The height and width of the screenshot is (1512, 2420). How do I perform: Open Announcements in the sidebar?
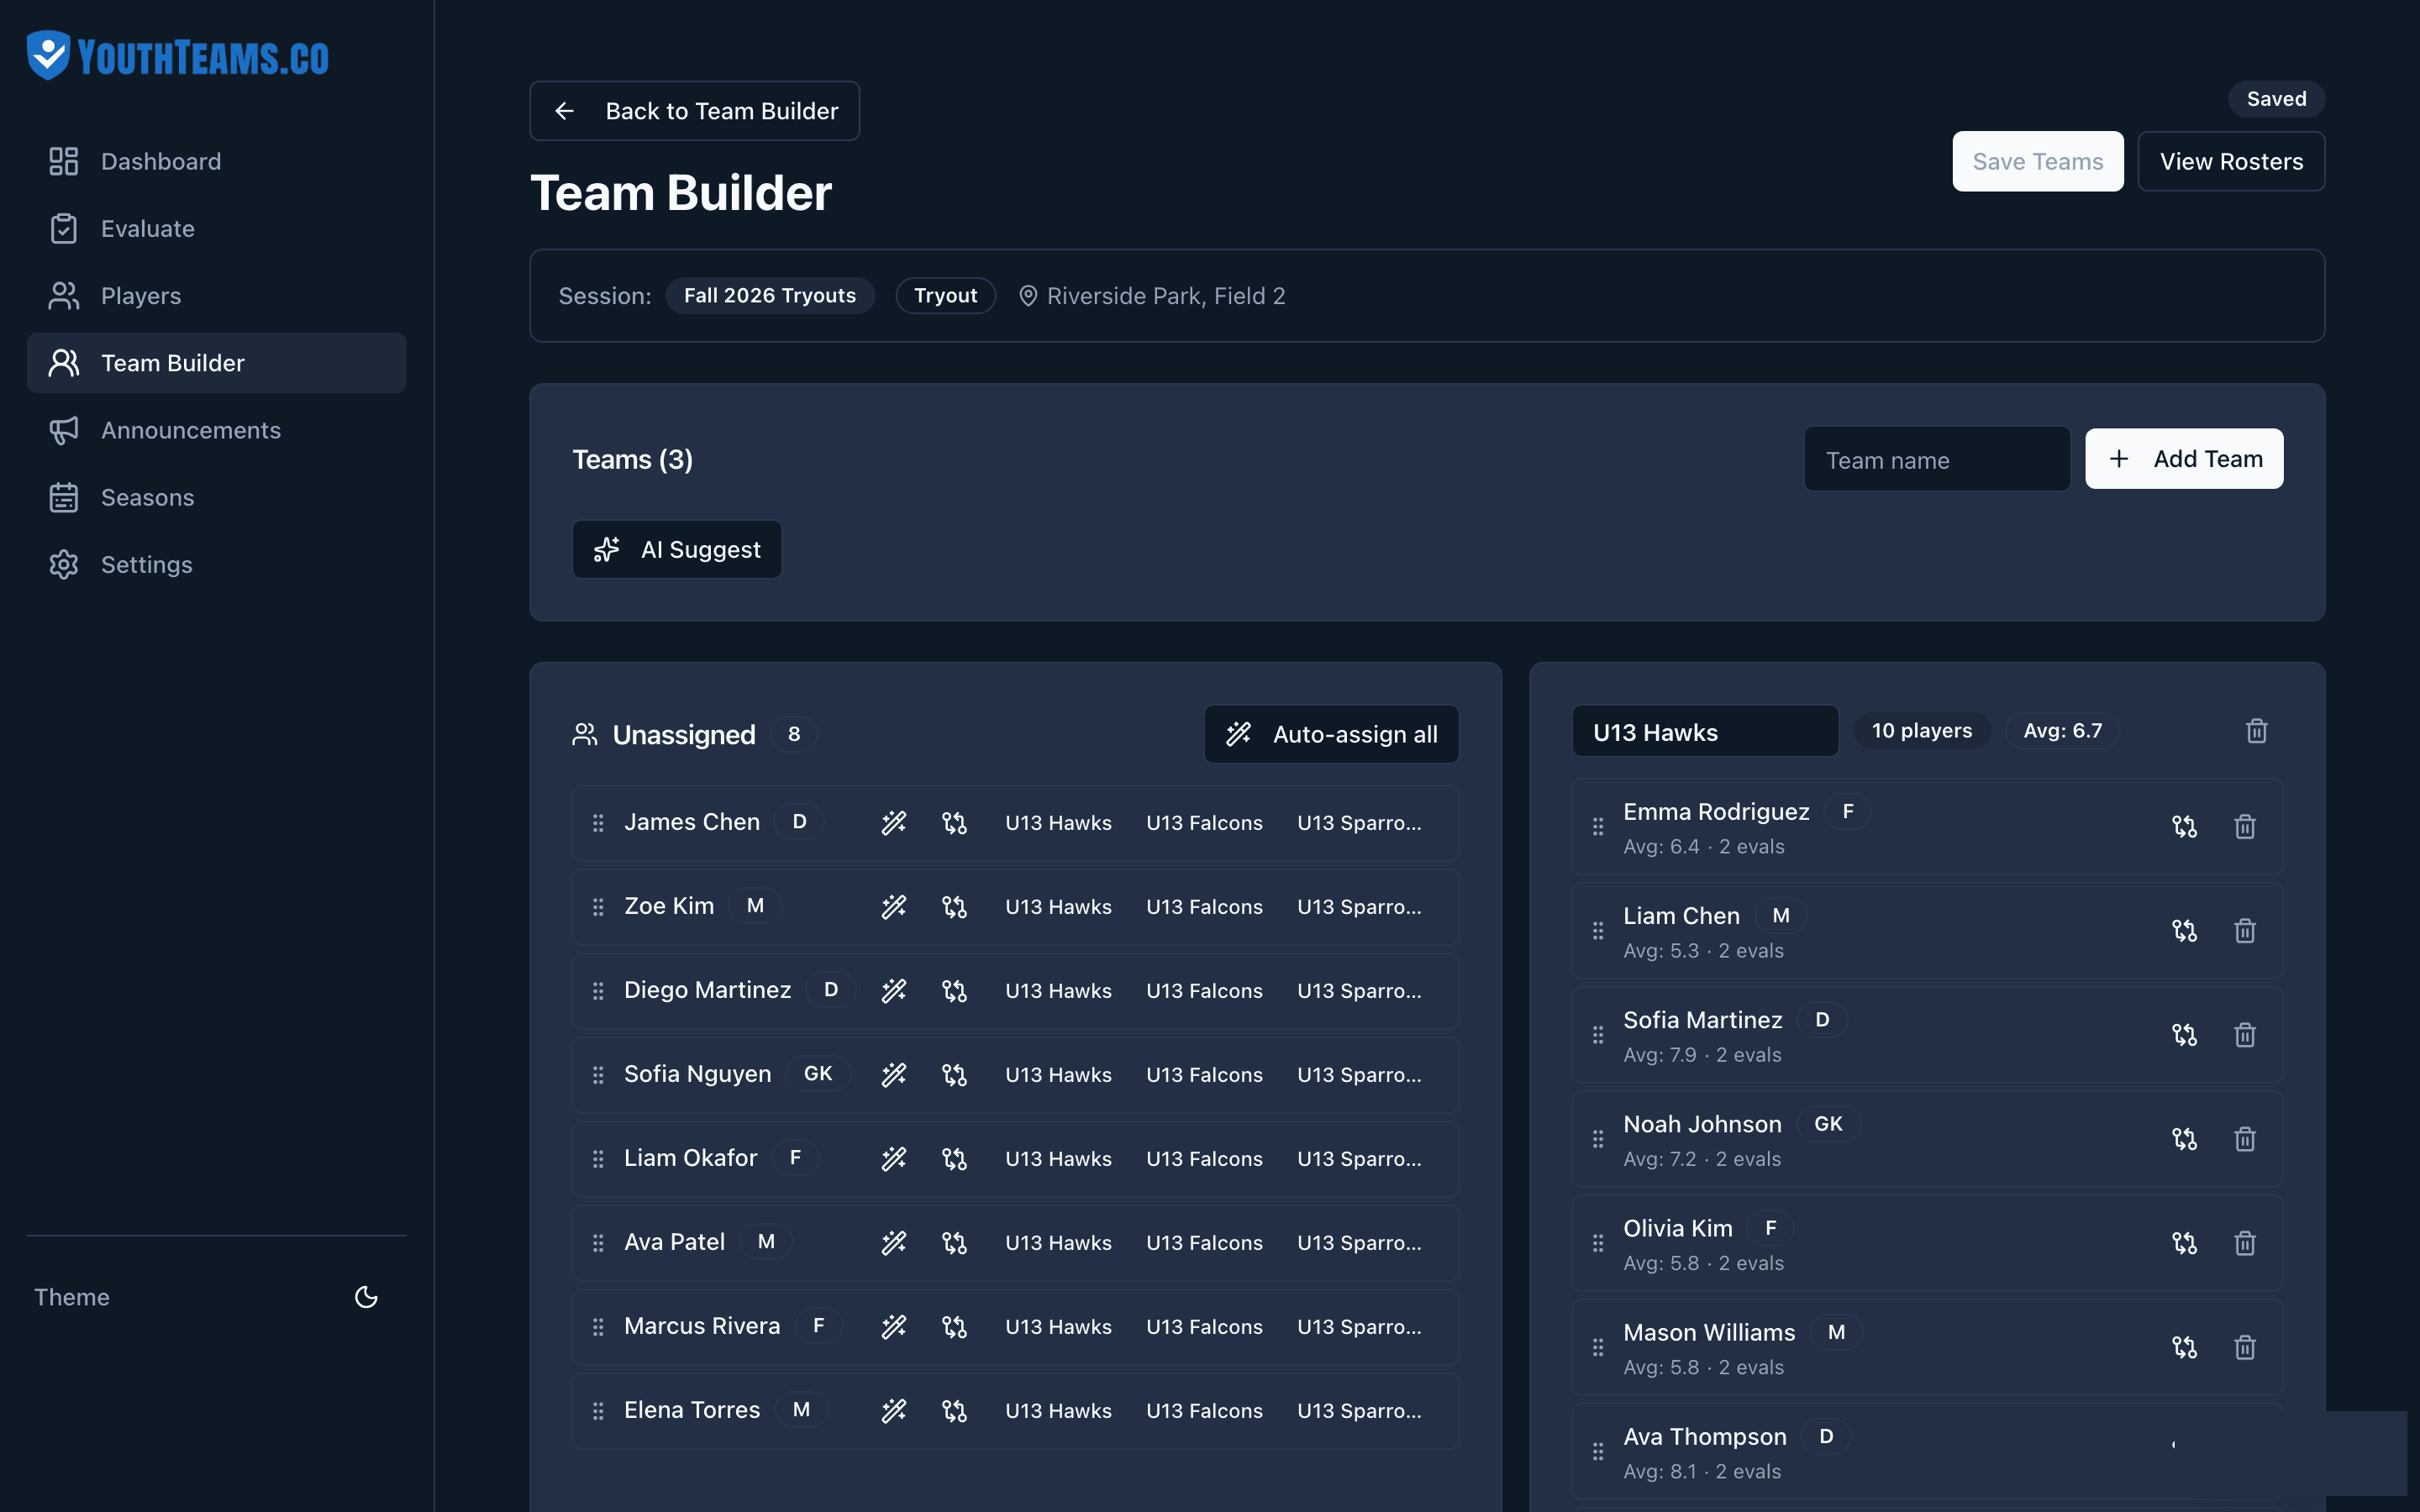pyautogui.click(x=216, y=430)
